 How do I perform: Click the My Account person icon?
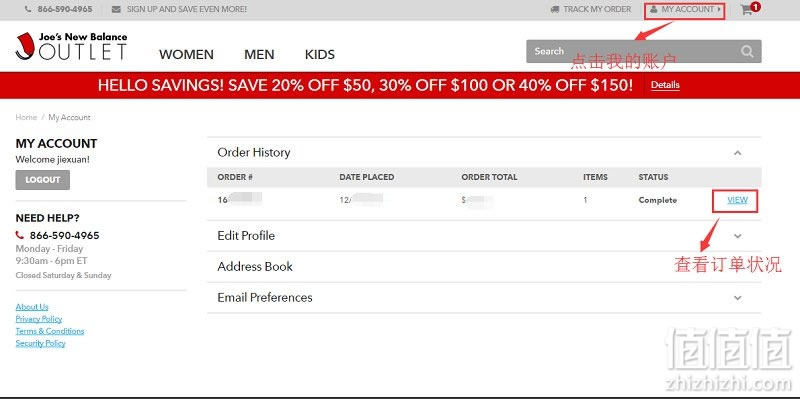click(x=654, y=9)
